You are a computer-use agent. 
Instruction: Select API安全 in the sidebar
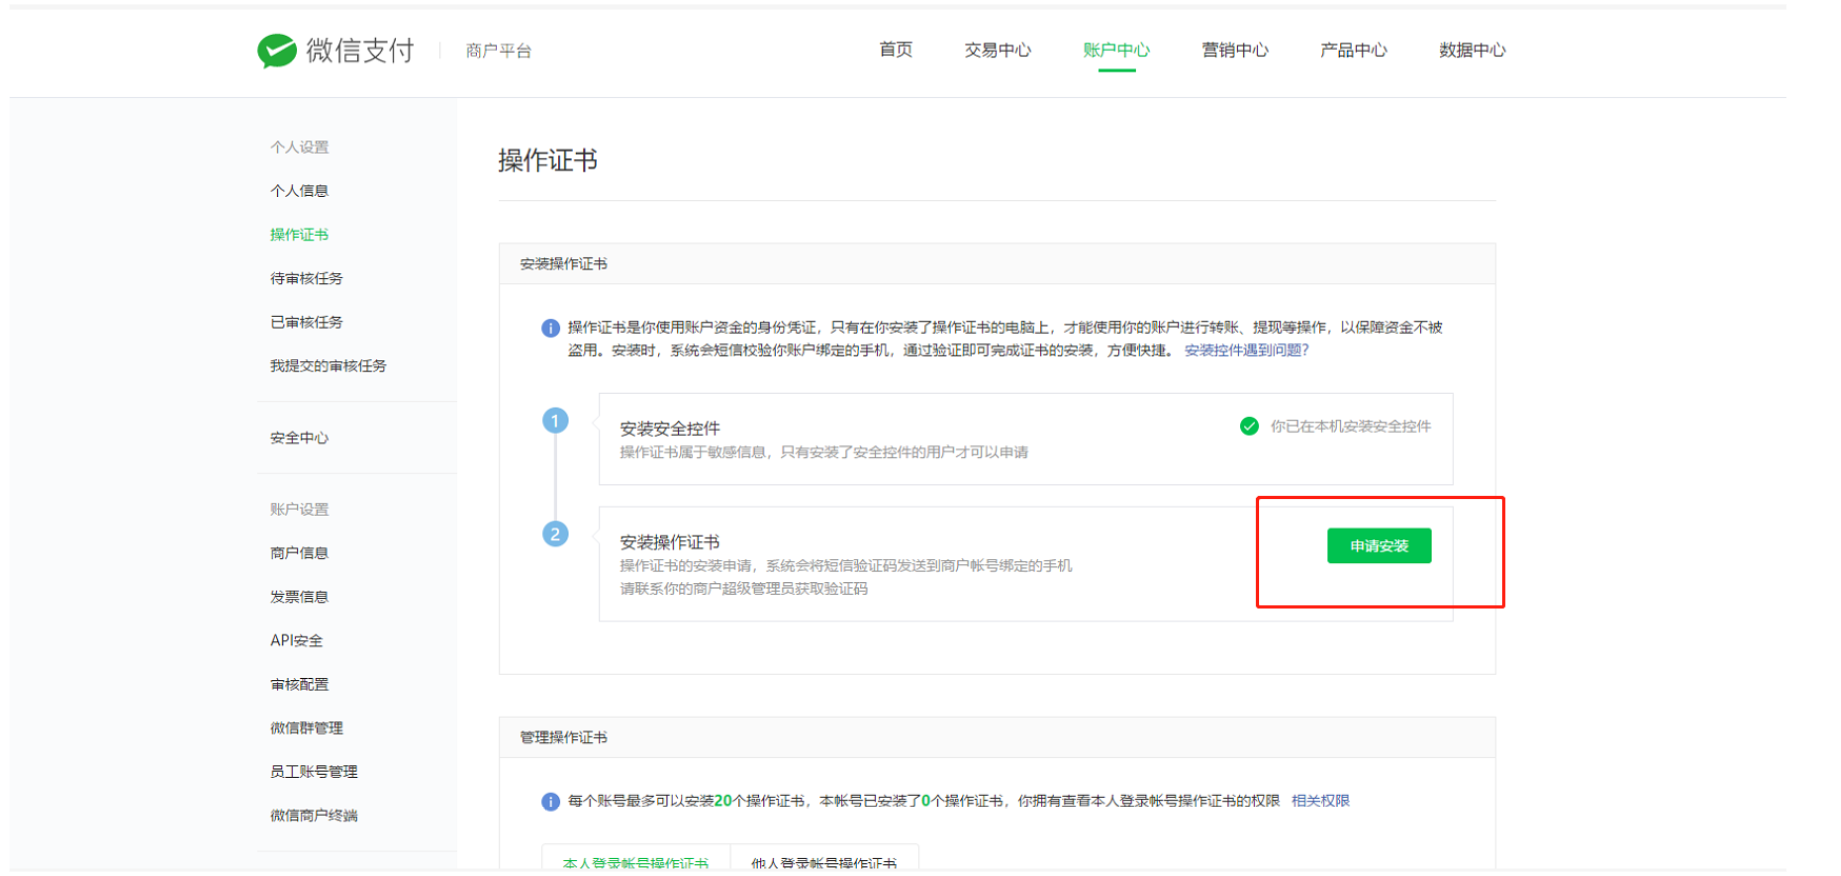click(x=296, y=641)
